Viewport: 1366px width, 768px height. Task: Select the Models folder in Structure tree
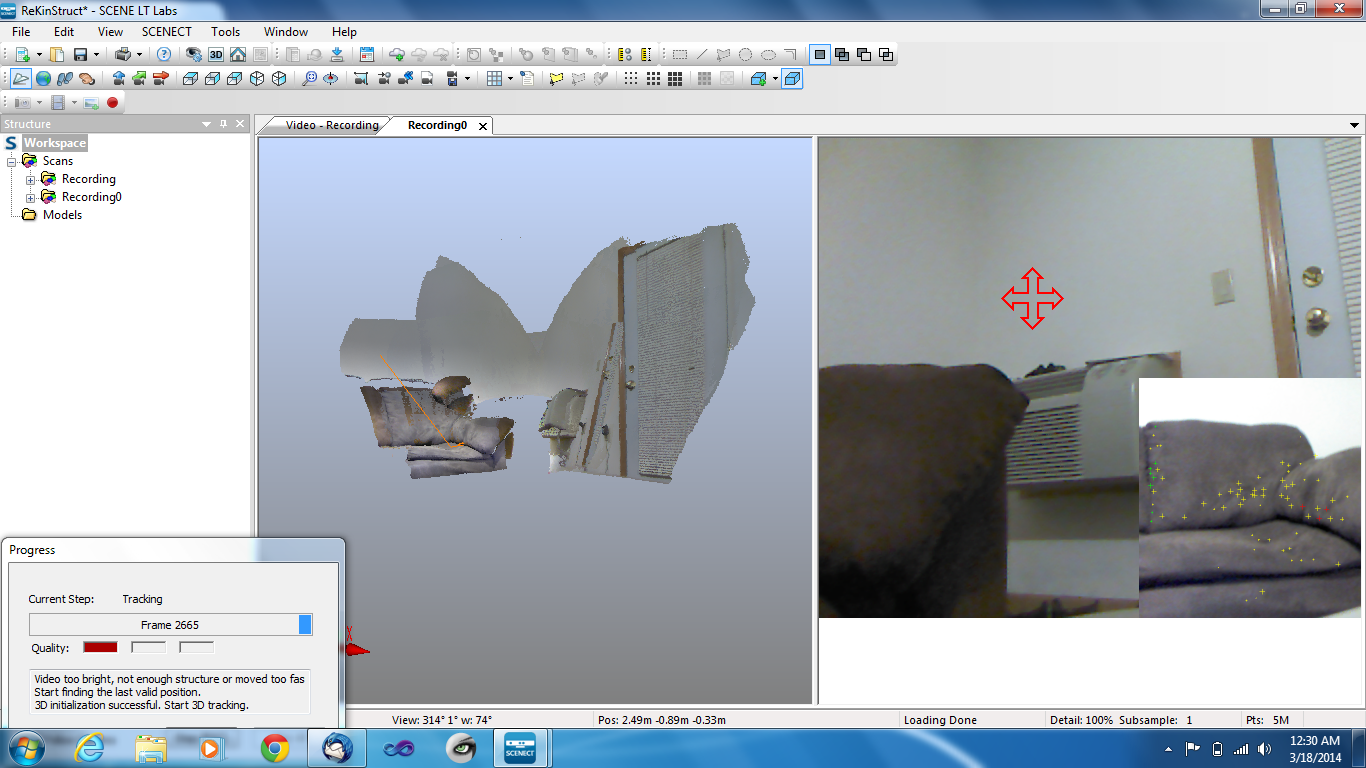62,215
